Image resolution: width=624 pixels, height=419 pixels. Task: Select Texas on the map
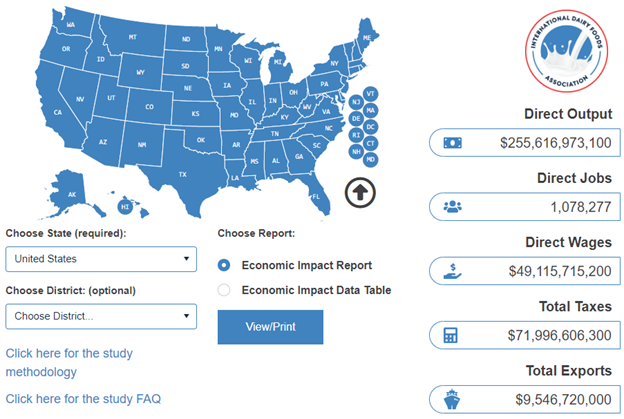tap(182, 174)
